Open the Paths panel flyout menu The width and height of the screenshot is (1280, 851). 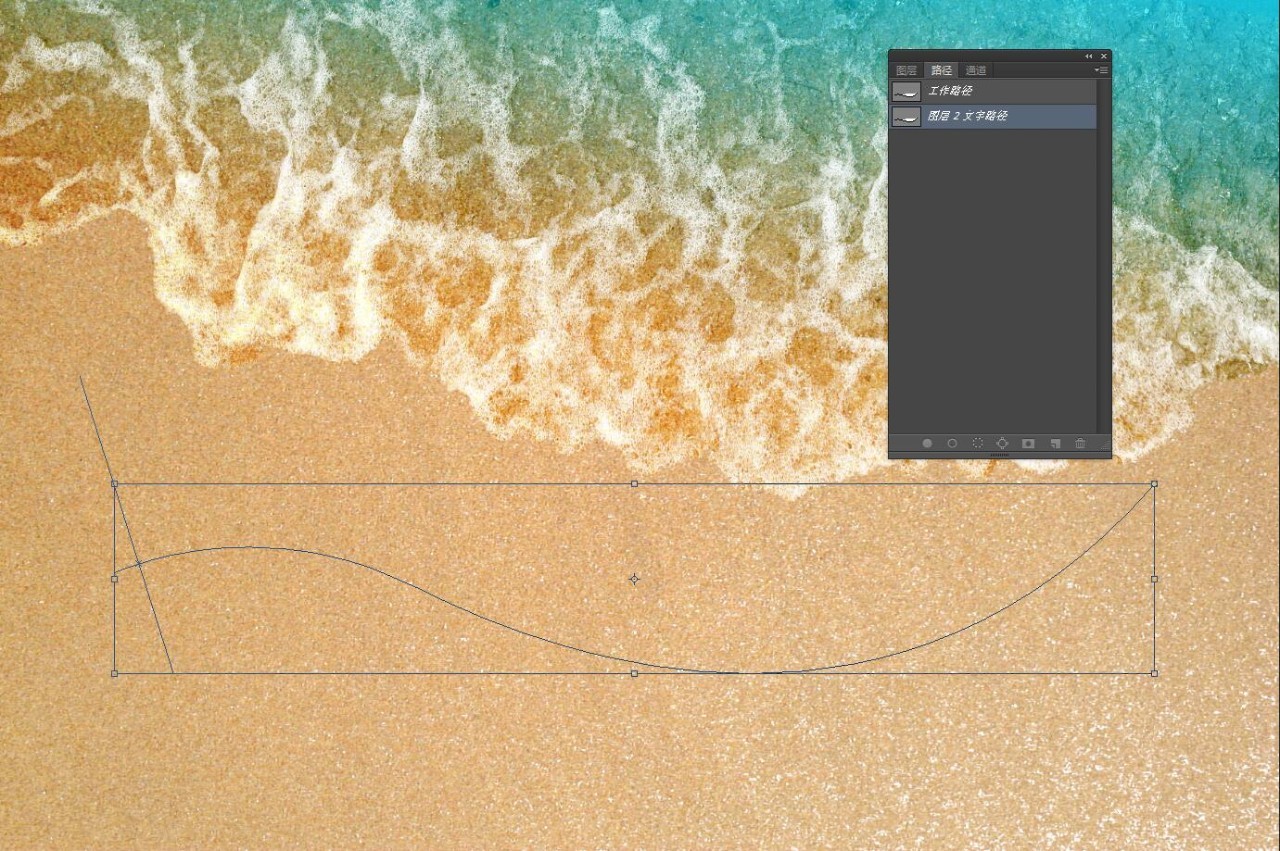[x=1101, y=70]
